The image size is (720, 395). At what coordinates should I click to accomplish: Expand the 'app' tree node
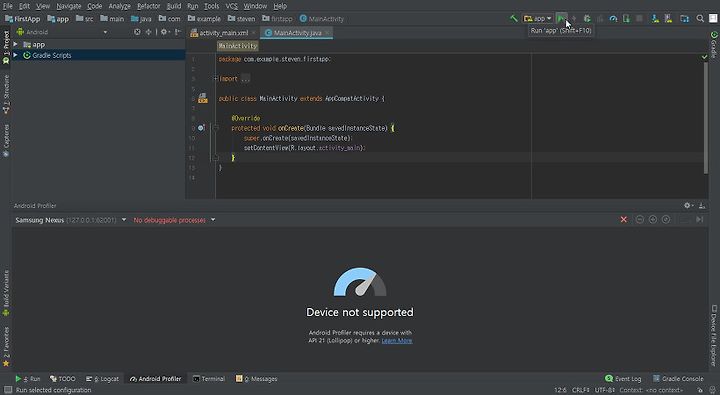click(x=16, y=45)
